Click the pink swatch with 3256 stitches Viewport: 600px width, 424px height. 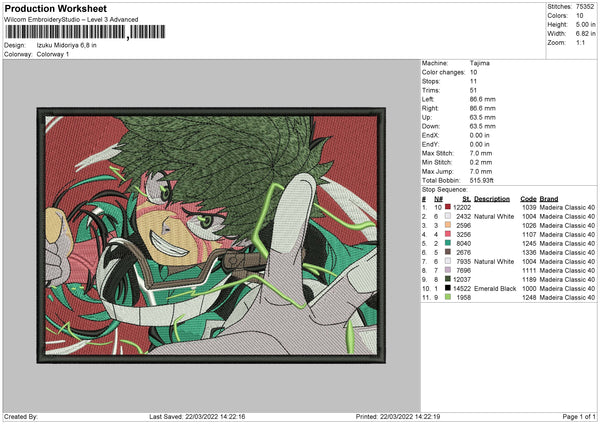[448, 234]
